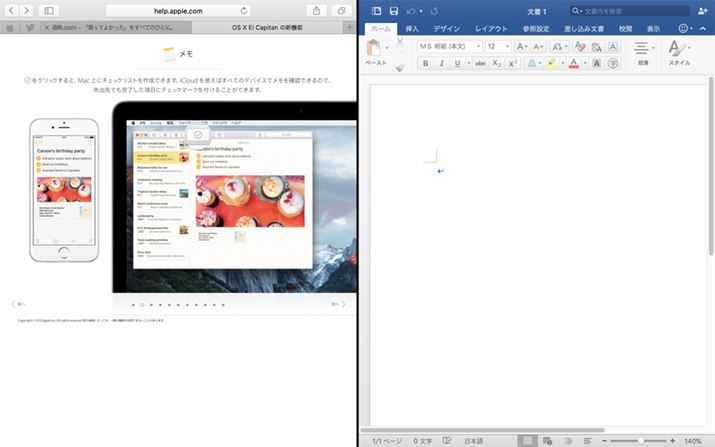Select Draft view icon in status bar

(587, 441)
